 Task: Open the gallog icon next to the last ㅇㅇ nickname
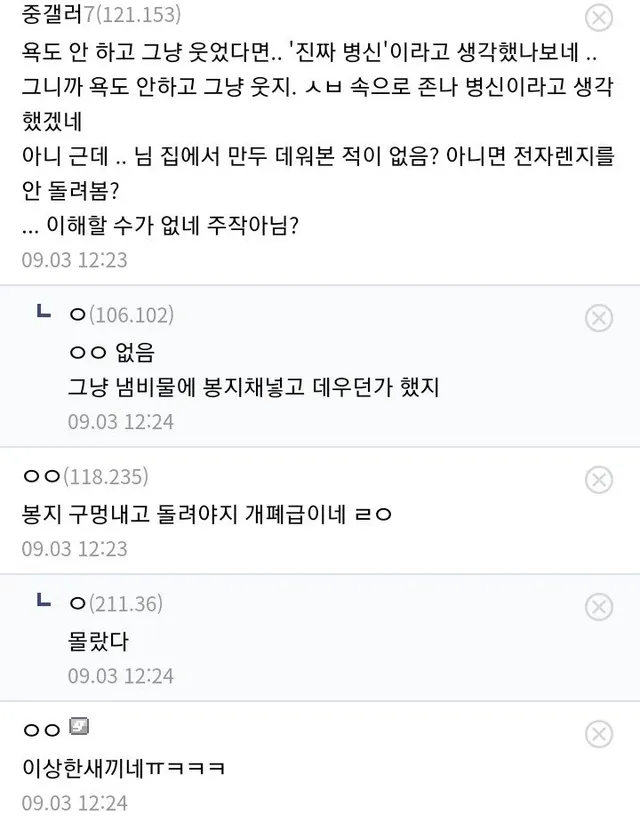(x=81, y=729)
